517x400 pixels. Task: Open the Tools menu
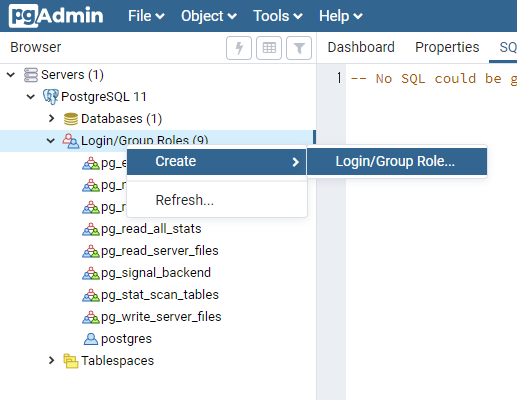coord(278,16)
